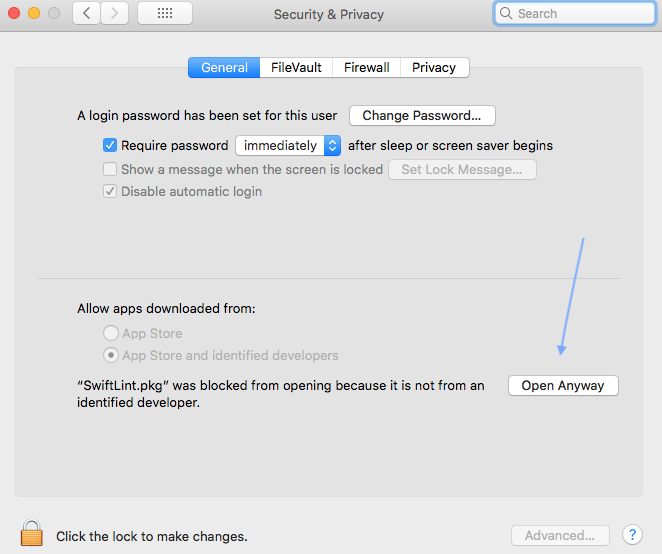Focus the Search field
Image resolution: width=662 pixels, height=554 pixels.
(575, 14)
